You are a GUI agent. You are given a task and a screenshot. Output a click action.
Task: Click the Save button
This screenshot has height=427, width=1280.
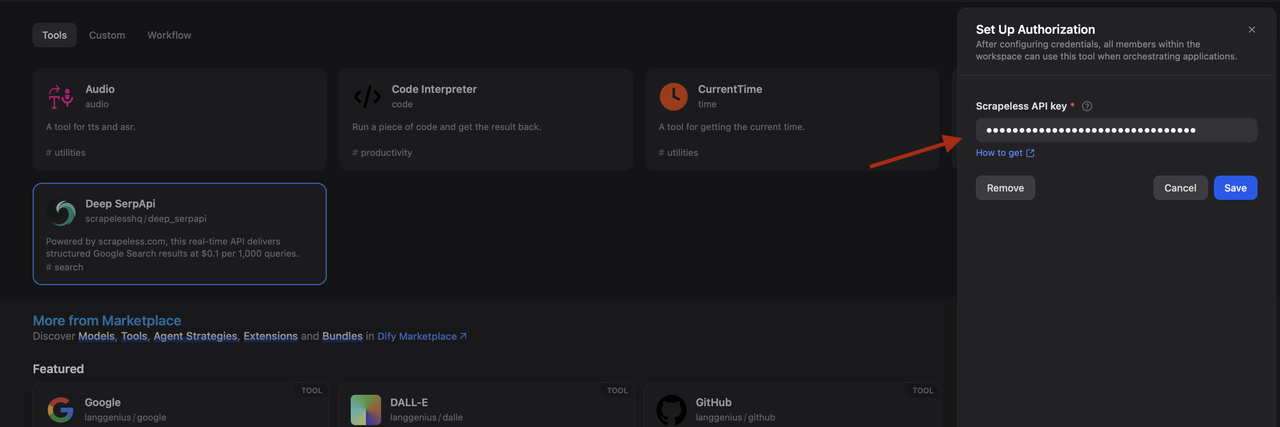pyautogui.click(x=1235, y=188)
